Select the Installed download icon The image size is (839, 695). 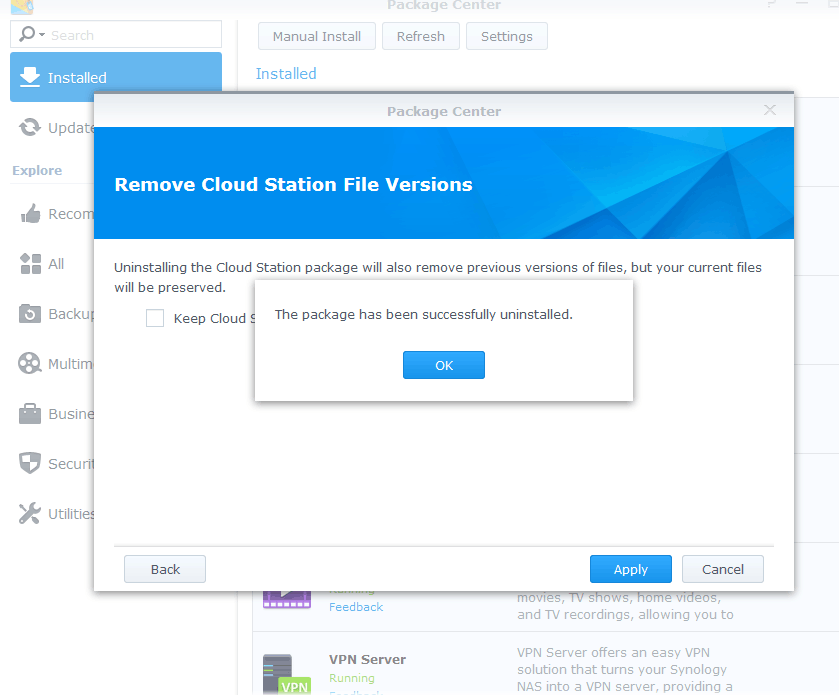pyautogui.click(x=29, y=77)
